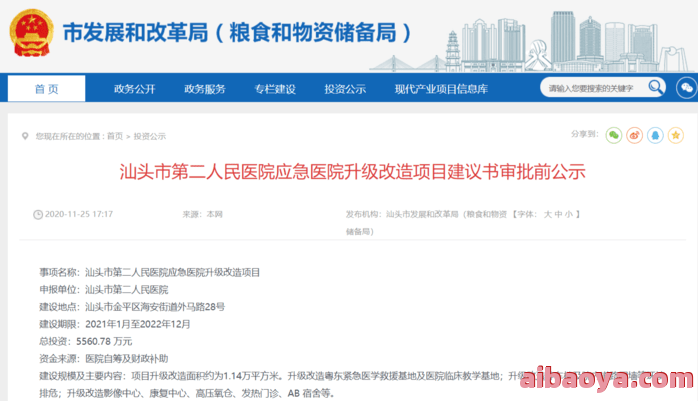Set font size to 小

569,214
